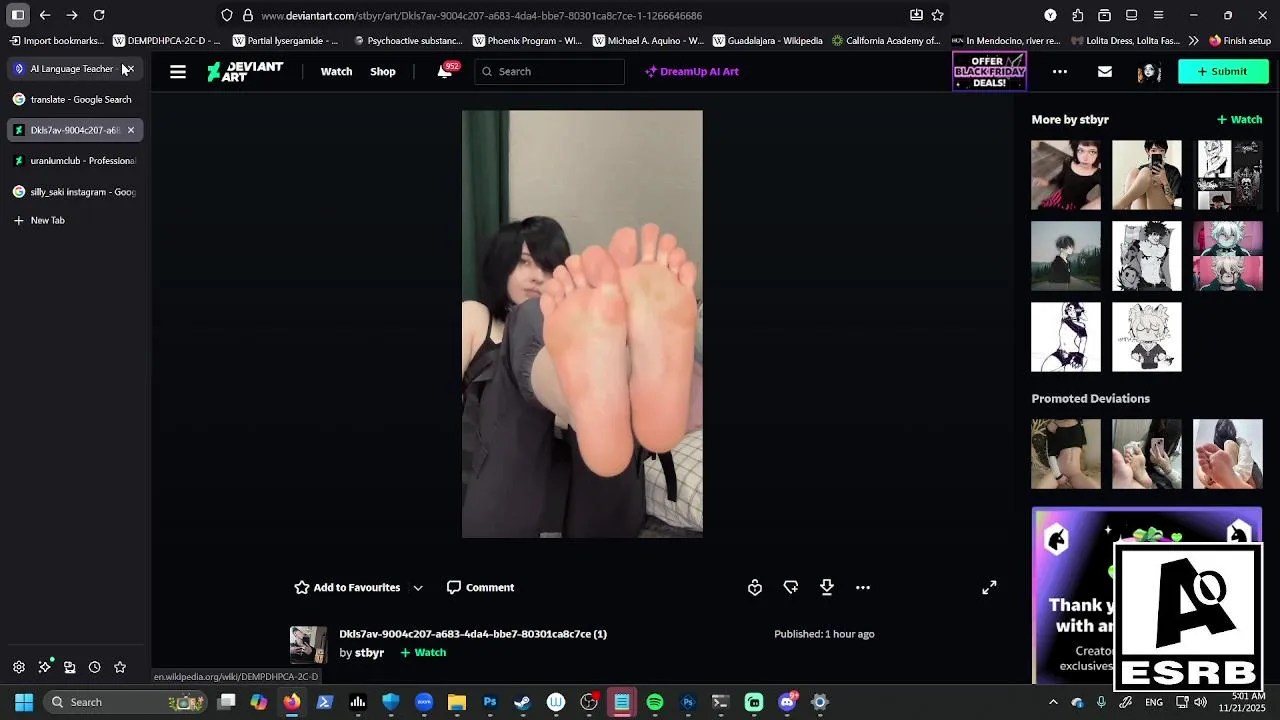Viewport: 1280px width, 720px height.
Task: Open the Watch menu in DeviantArt header
Action: click(336, 71)
